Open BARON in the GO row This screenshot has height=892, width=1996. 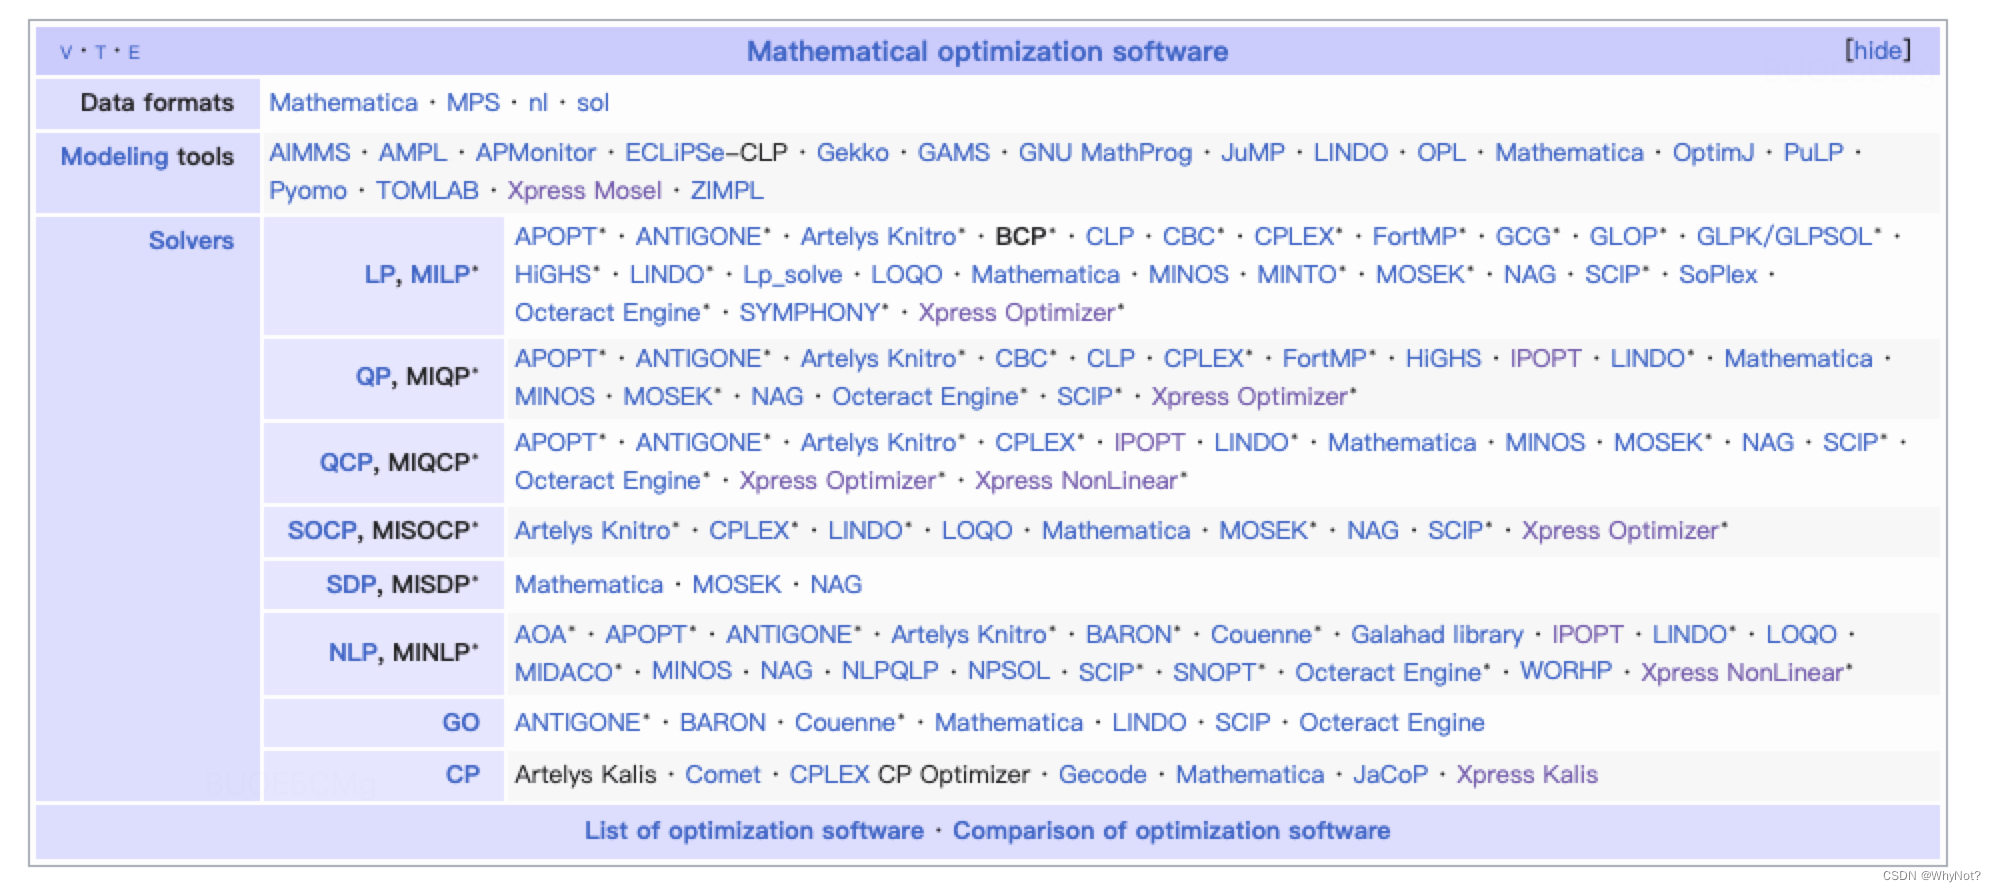pos(723,723)
